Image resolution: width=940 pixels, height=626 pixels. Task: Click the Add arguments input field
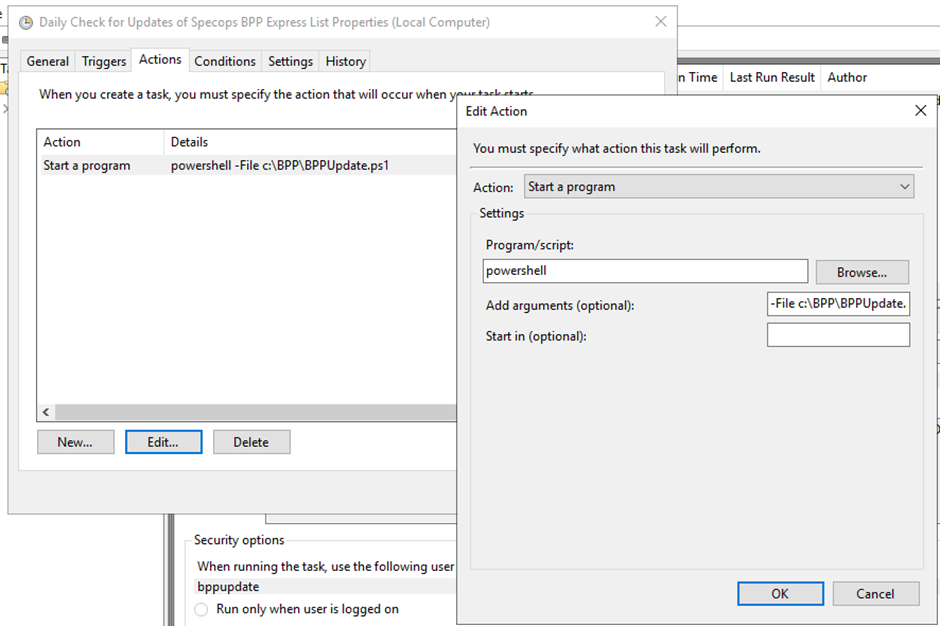[x=838, y=303]
